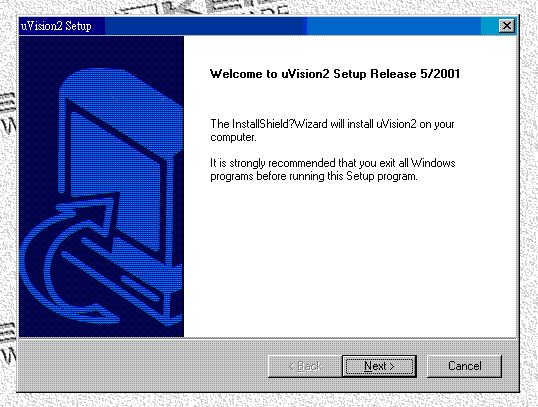Click the word Windows in the second paragraph
Viewport: 538px width, 407px height.
(433, 163)
